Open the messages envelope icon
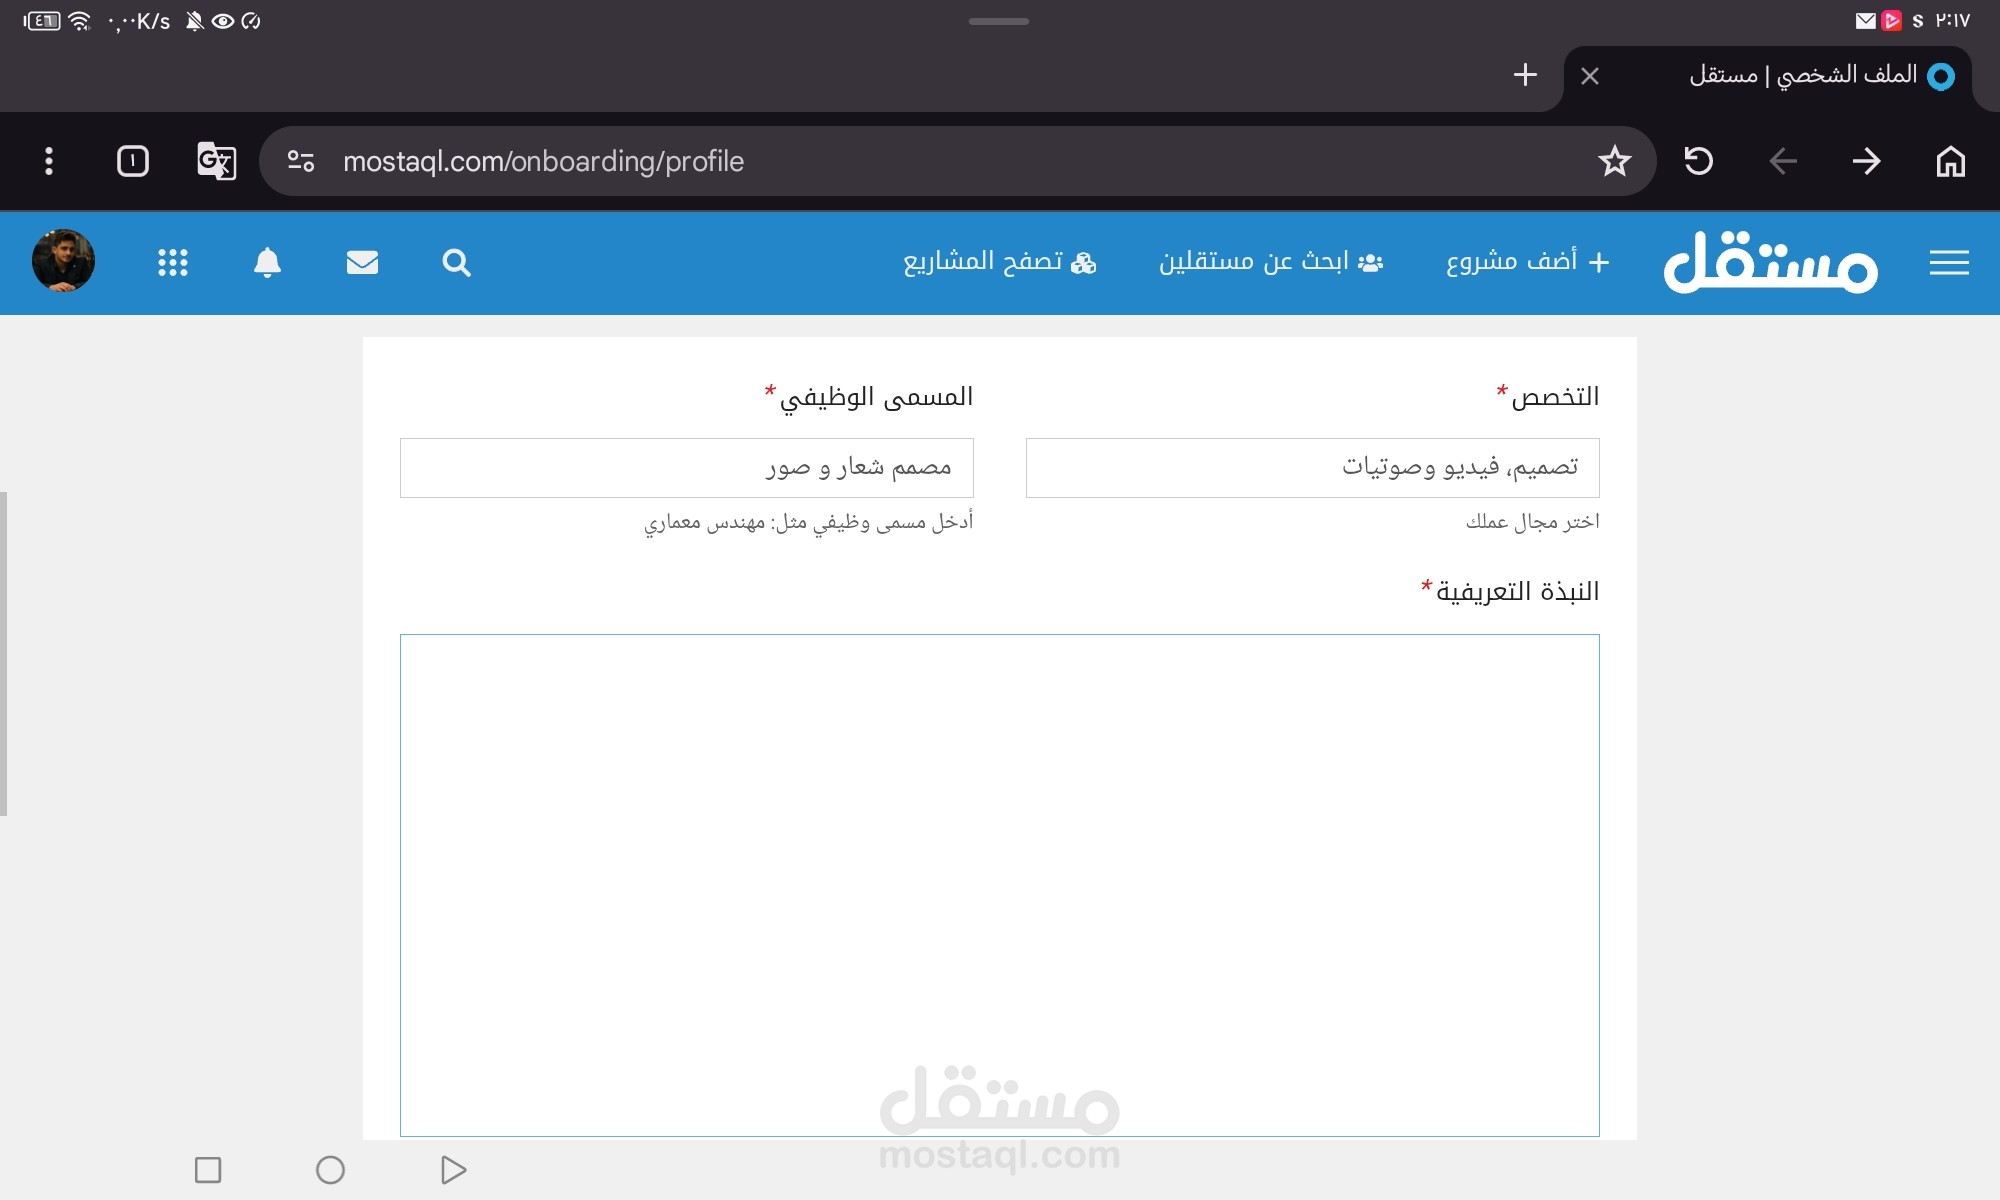The image size is (2000, 1200). (362, 262)
